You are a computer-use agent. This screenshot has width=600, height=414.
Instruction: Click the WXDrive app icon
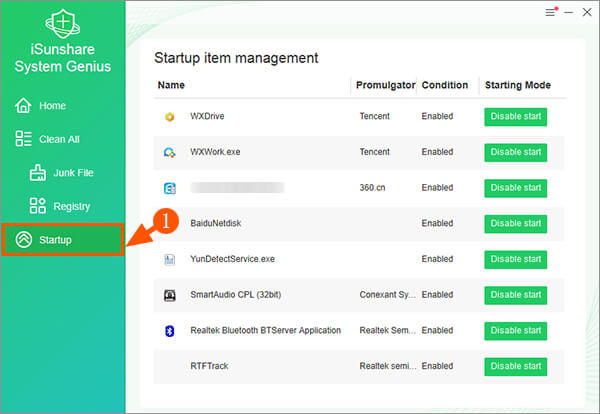169,117
